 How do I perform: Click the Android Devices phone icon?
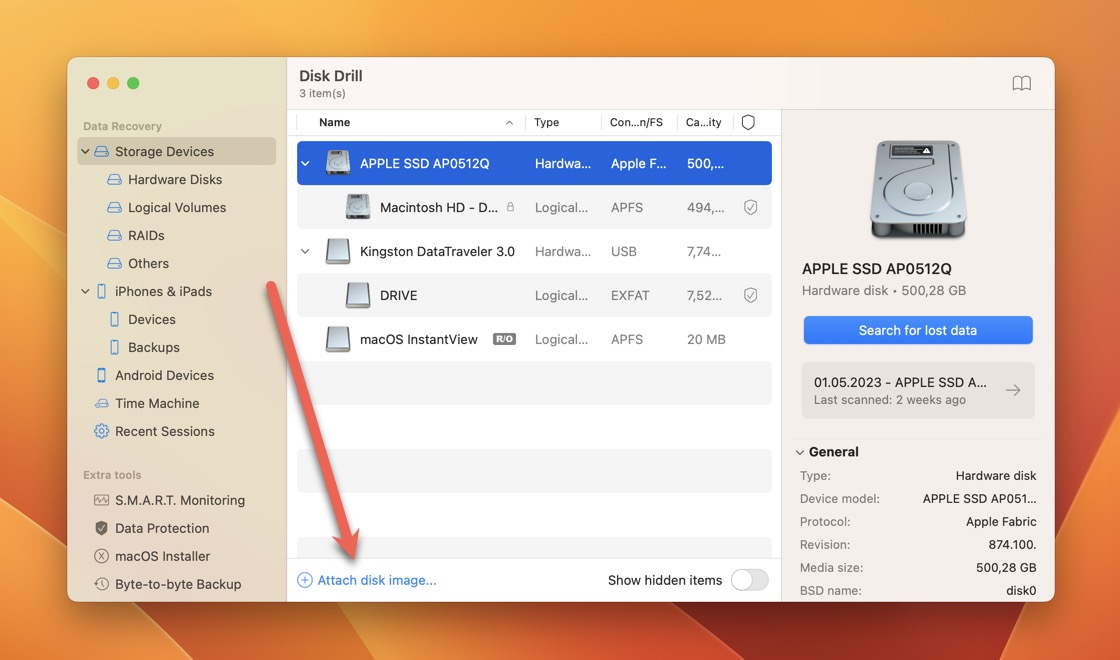pyautogui.click(x=101, y=375)
